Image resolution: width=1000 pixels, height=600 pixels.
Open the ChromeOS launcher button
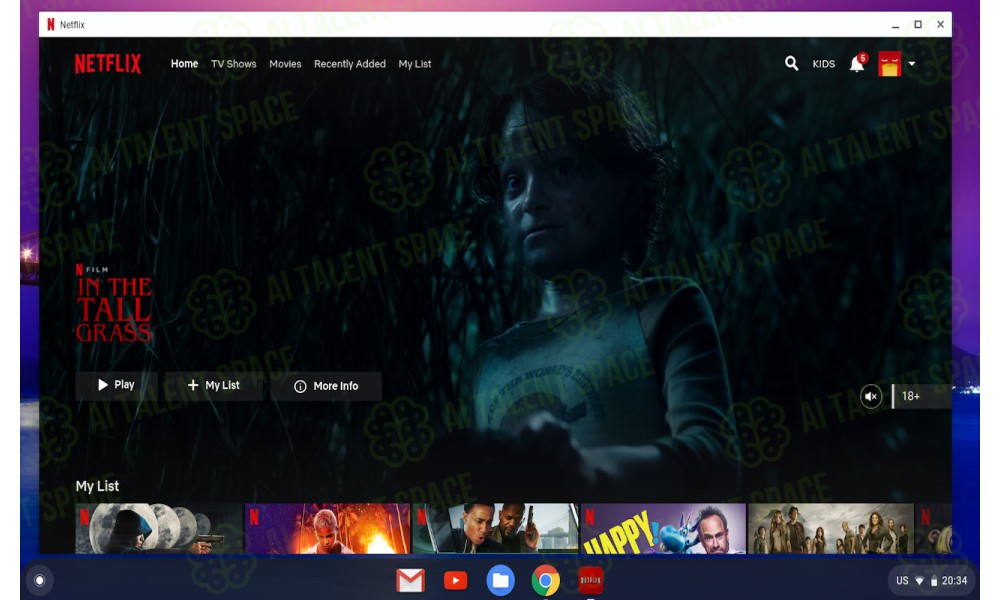(40, 580)
